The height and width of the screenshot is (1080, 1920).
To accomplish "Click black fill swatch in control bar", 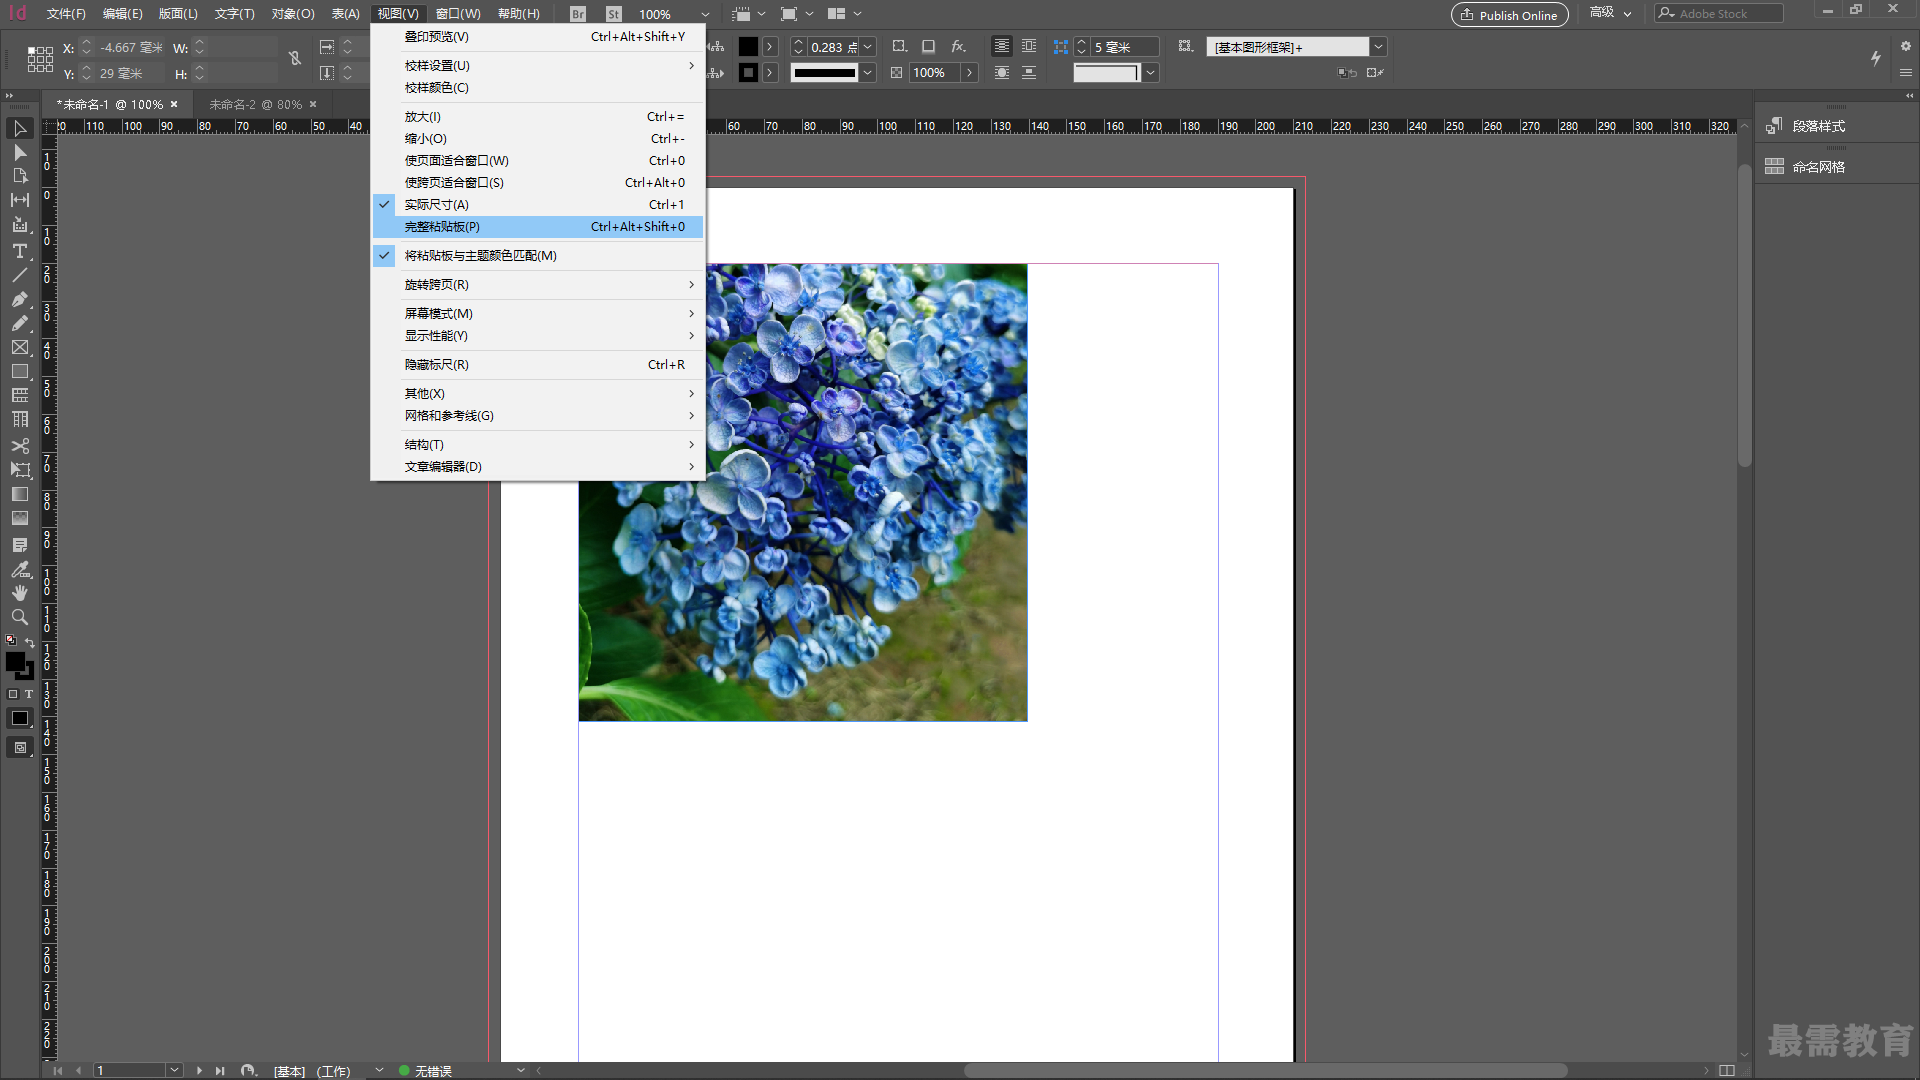I will coord(748,46).
